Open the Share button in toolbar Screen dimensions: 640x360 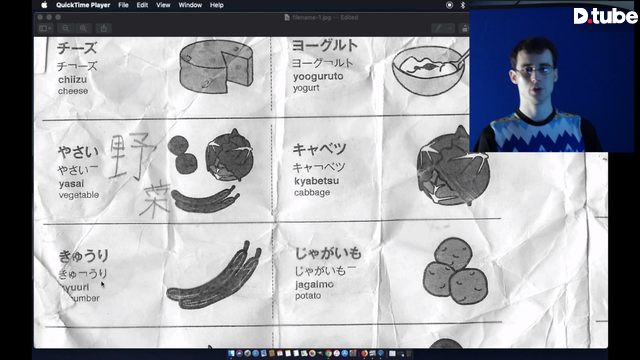(x=104, y=28)
